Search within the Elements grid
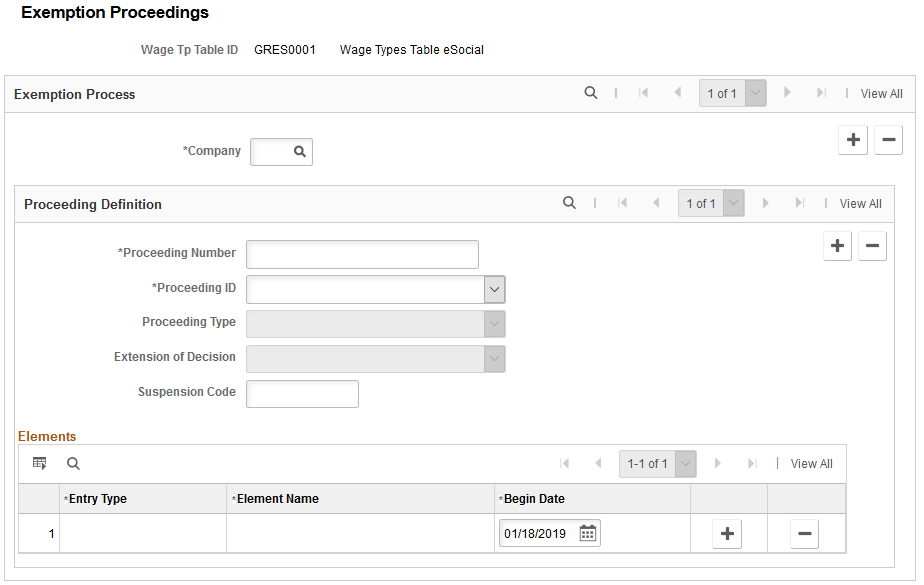924x585 pixels. point(73,464)
